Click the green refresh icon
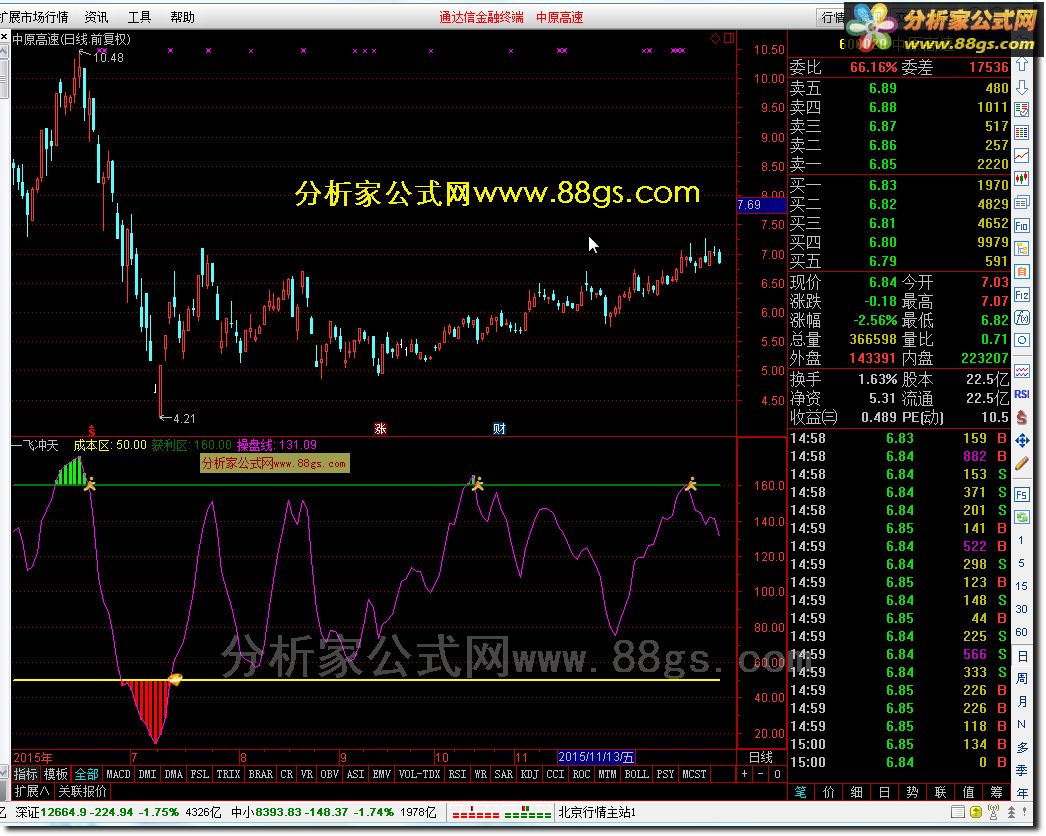Image resolution: width=1046 pixels, height=836 pixels. click(1021, 517)
